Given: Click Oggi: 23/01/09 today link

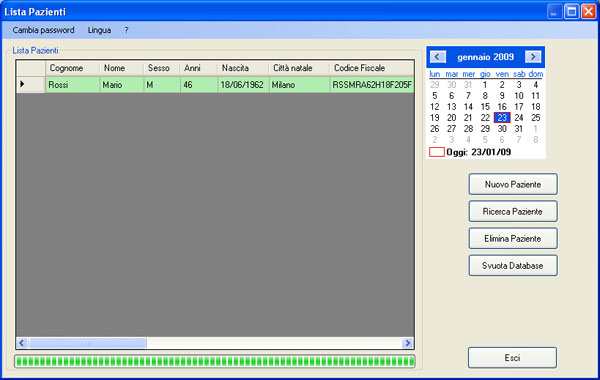Looking at the screenshot, I should pos(479,152).
